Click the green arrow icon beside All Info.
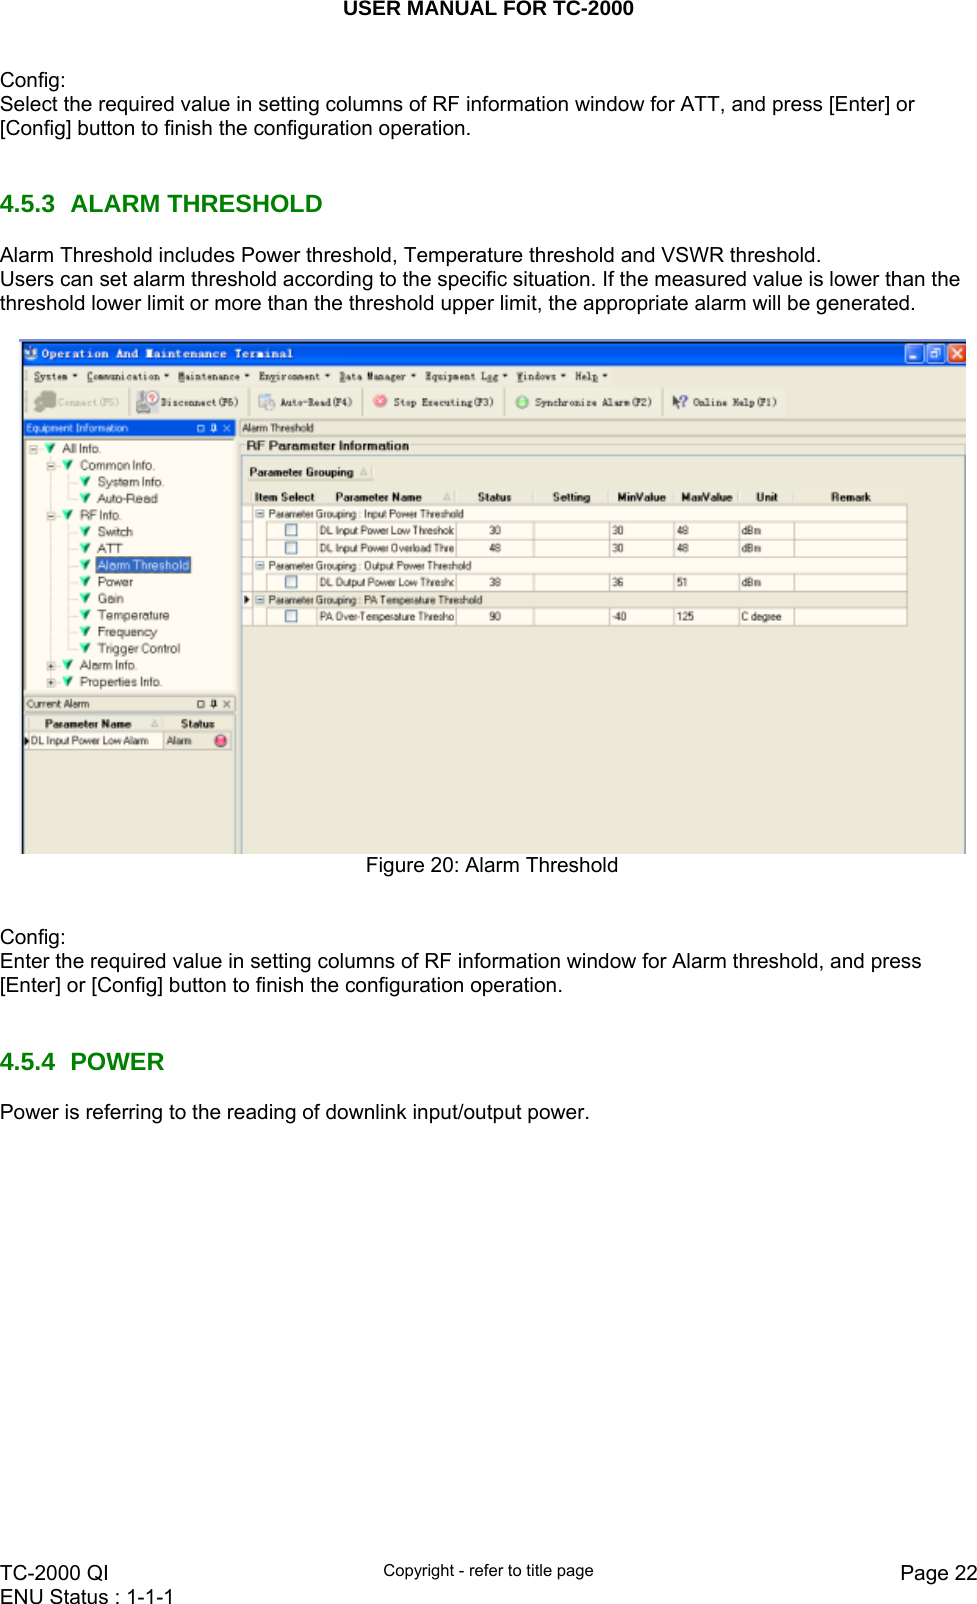This screenshot has width=977, height=1604. 49,448
